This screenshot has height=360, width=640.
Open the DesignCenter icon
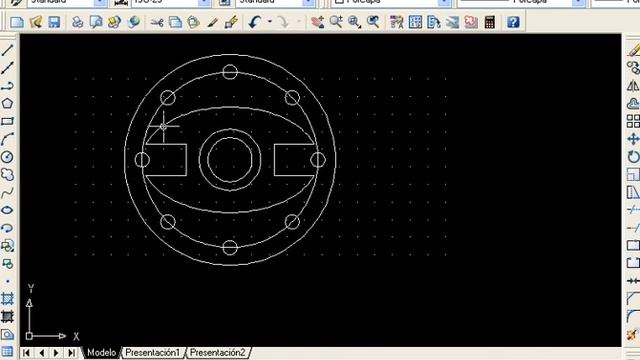click(416, 22)
